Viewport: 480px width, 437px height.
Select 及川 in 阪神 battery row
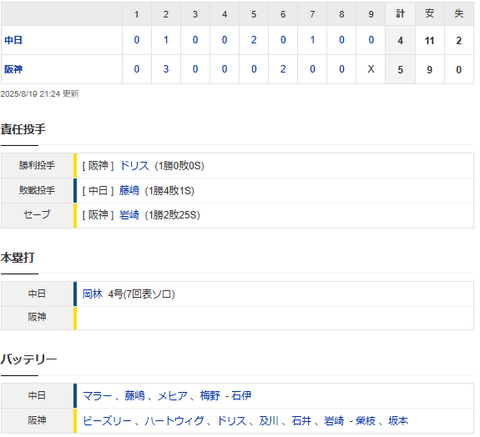coord(269,421)
